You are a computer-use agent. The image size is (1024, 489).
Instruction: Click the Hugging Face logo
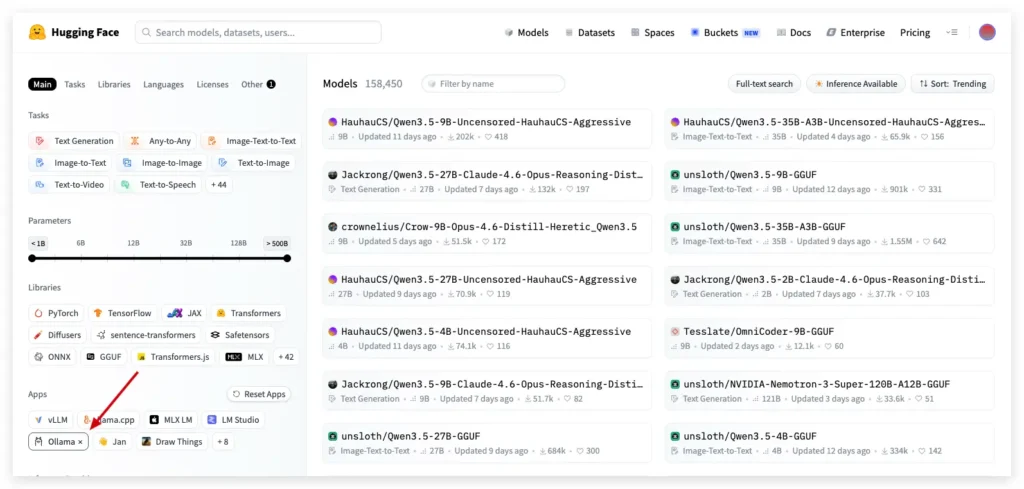tap(74, 32)
